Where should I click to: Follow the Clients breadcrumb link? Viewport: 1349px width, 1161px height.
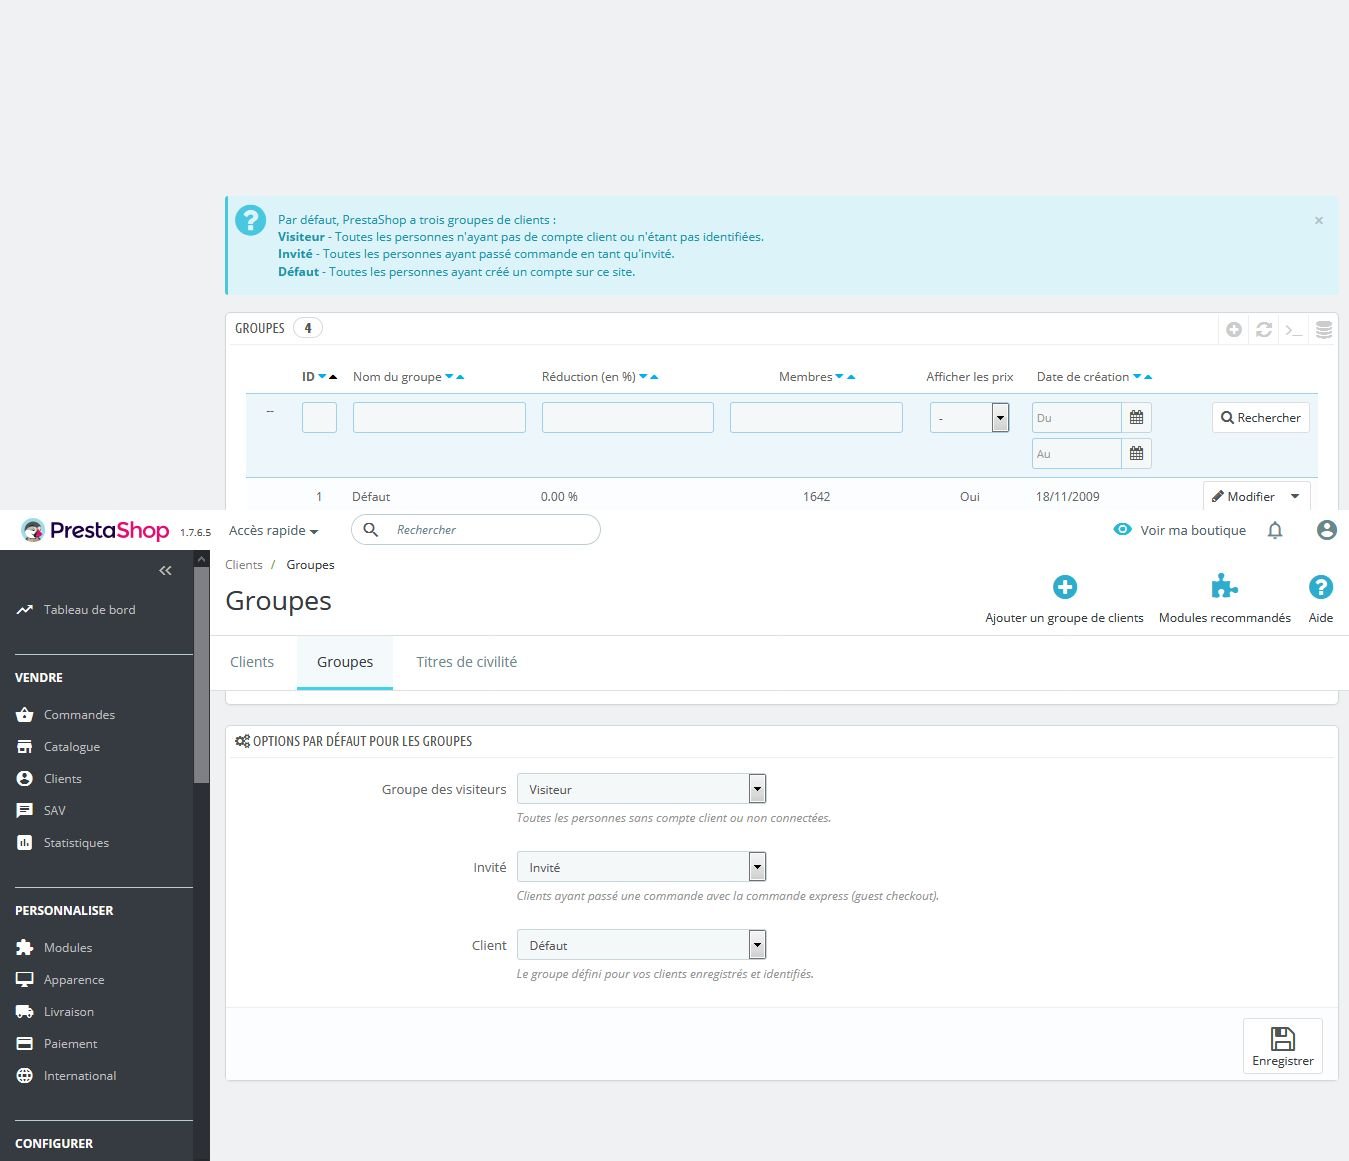(244, 565)
